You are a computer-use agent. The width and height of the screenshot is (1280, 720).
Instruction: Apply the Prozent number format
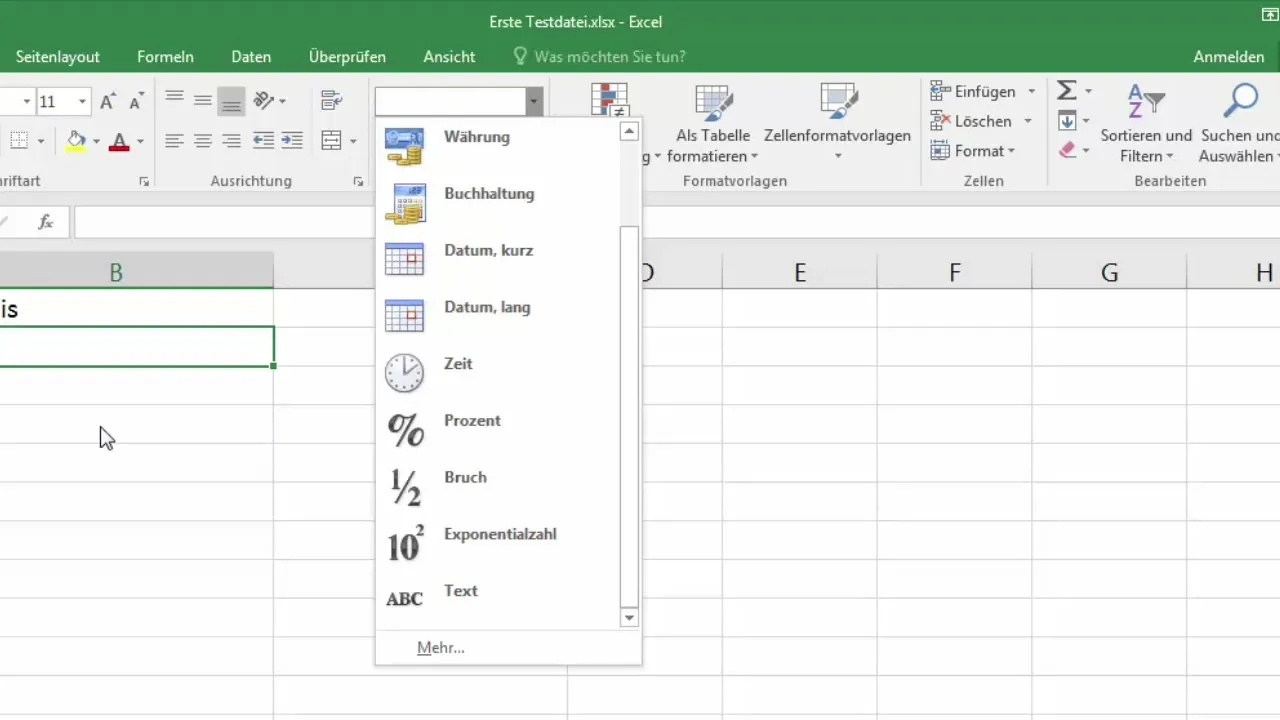(498, 429)
